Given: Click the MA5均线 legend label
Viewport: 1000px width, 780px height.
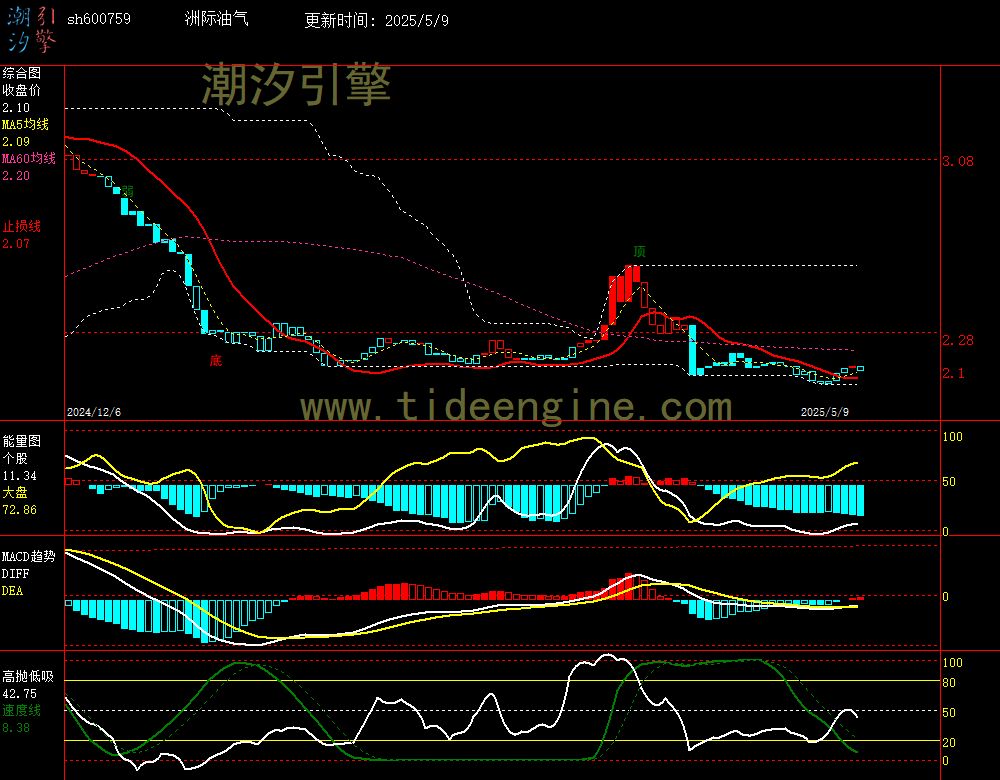Looking at the screenshot, I should [25, 124].
